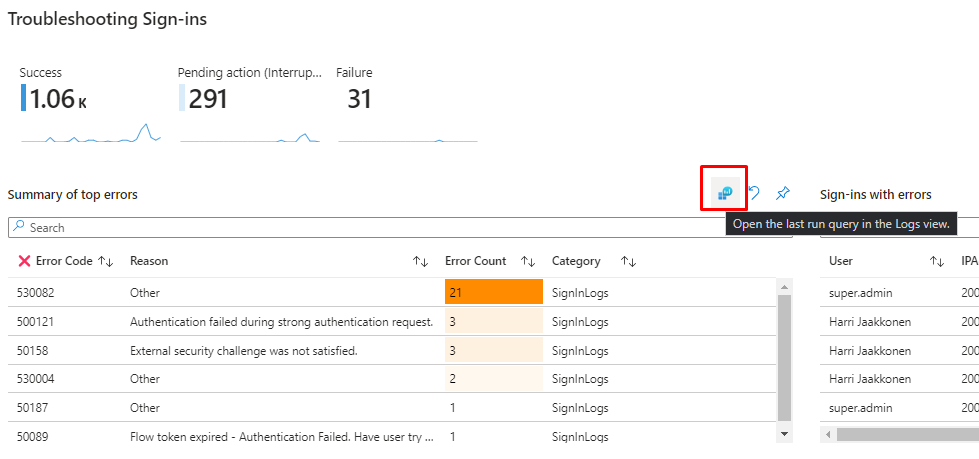The height and width of the screenshot is (459, 979).
Task: Click the undo reset icon
Action: click(756, 193)
